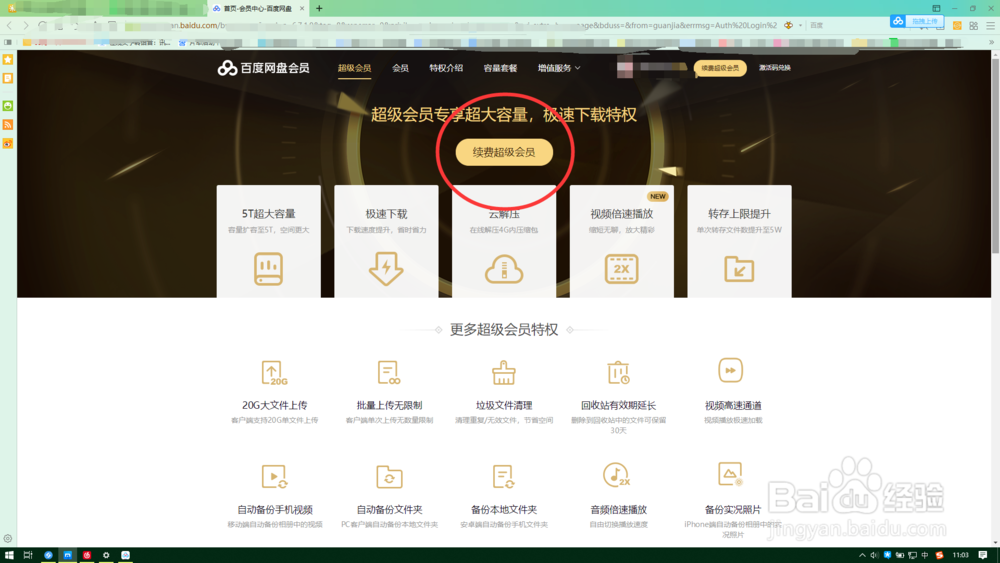
Task: Click the 视频倍速播放 2X icon
Action: click(x=621, y=268)
